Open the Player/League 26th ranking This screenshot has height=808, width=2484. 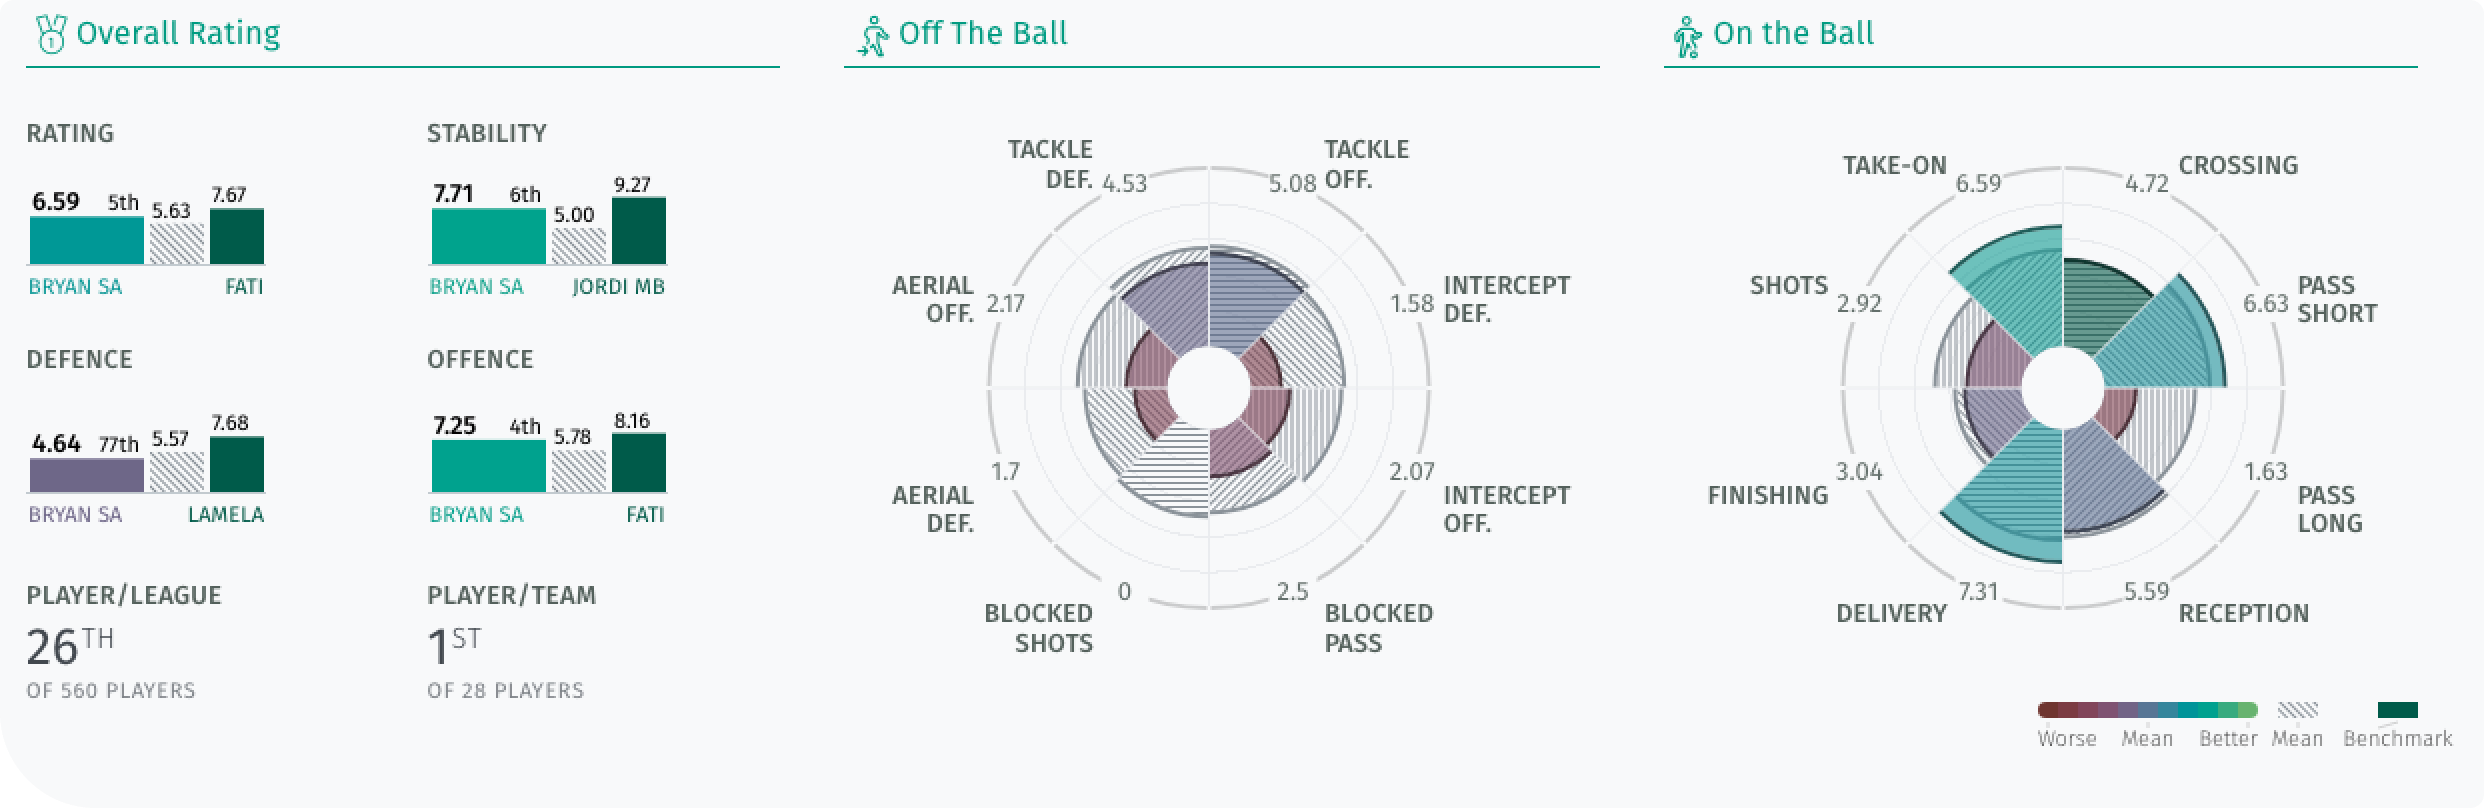70,647
